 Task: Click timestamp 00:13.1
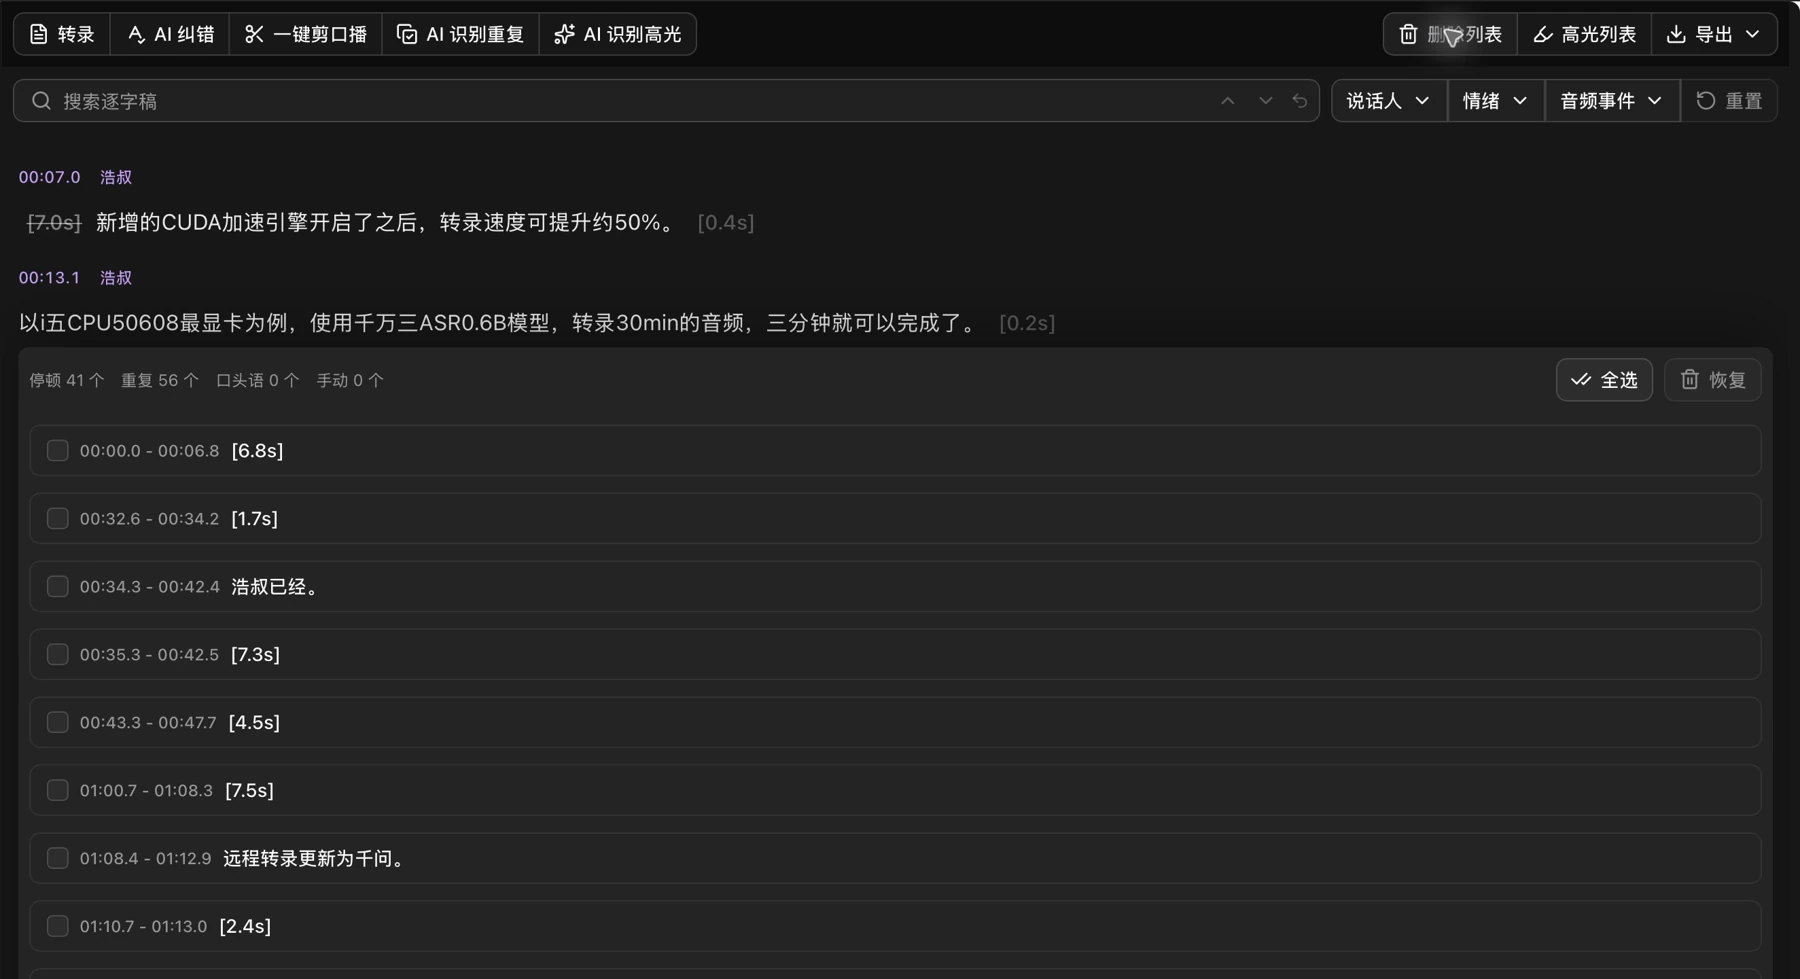49,278
